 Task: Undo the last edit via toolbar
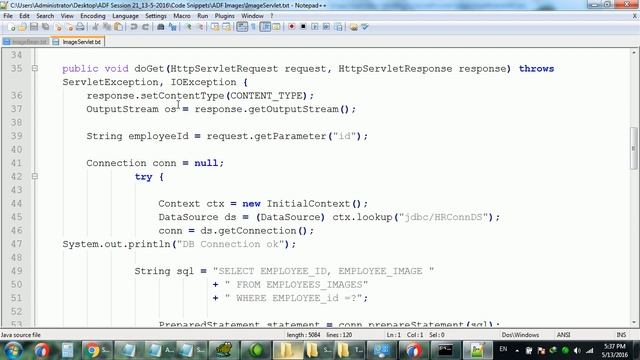point(133,27)
